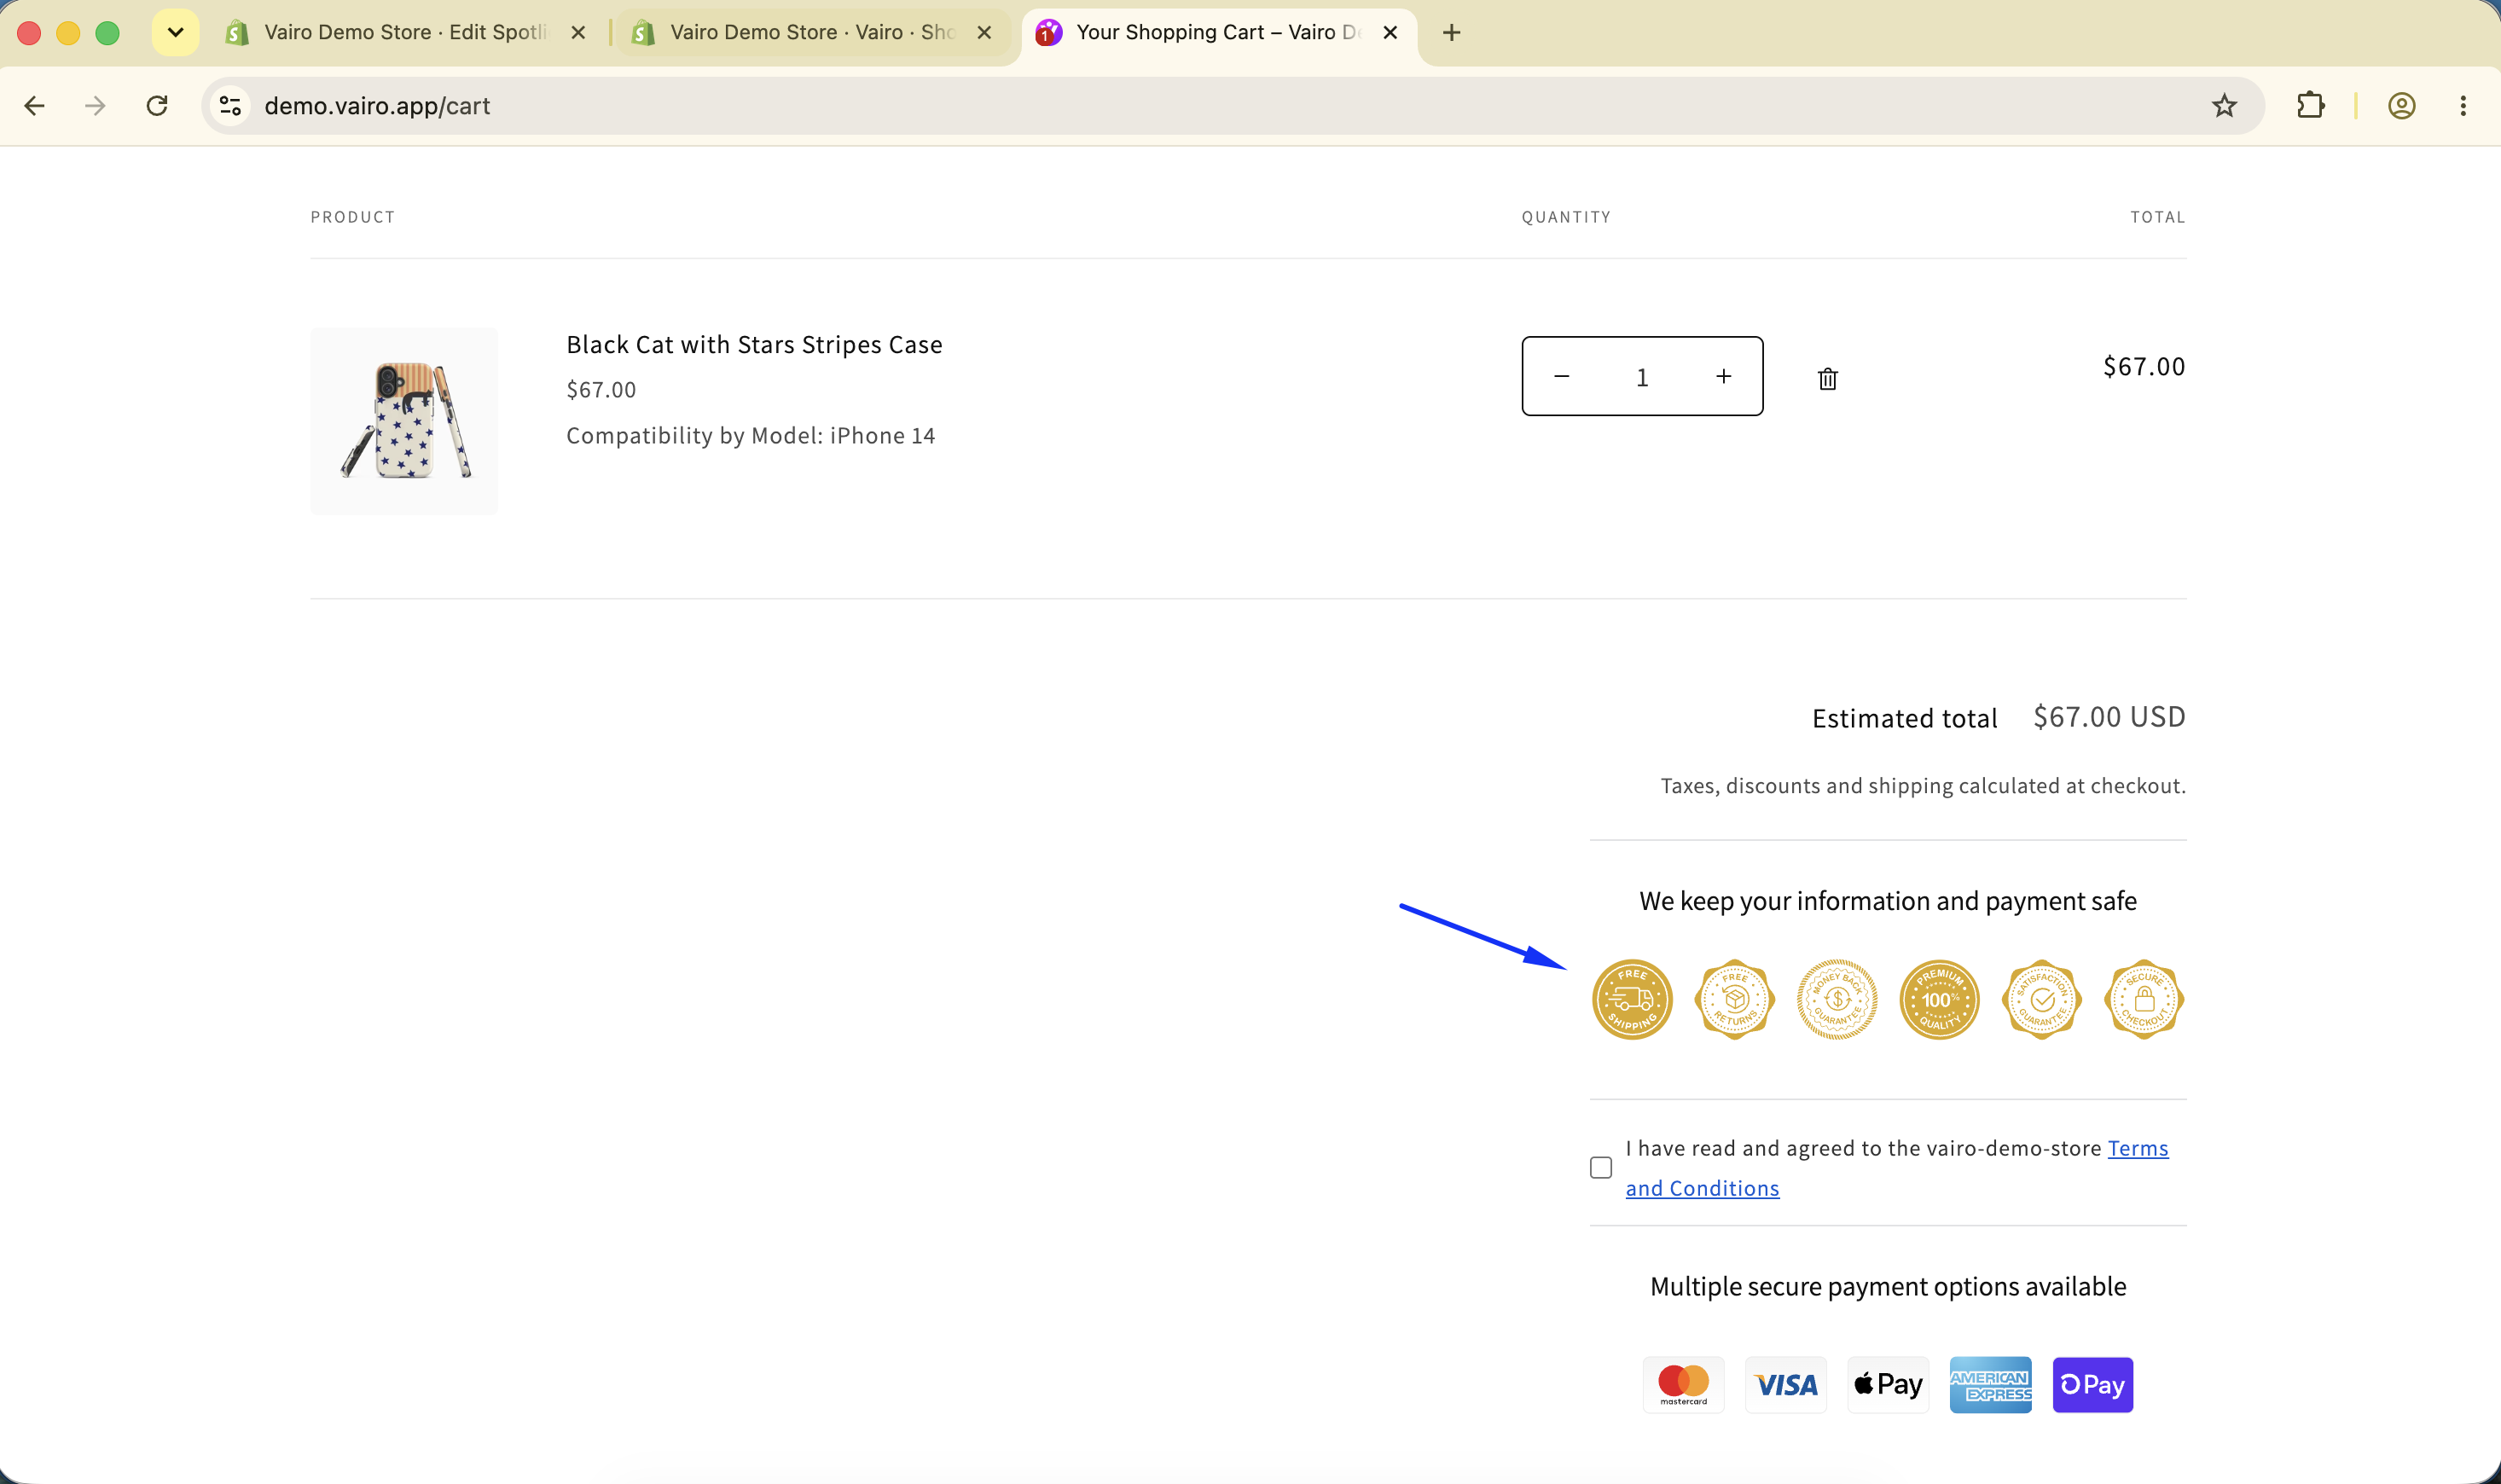Decrease quantity with the minus button
The height and width of the screenshot is (1484, 2501).
pos(1561,376)
